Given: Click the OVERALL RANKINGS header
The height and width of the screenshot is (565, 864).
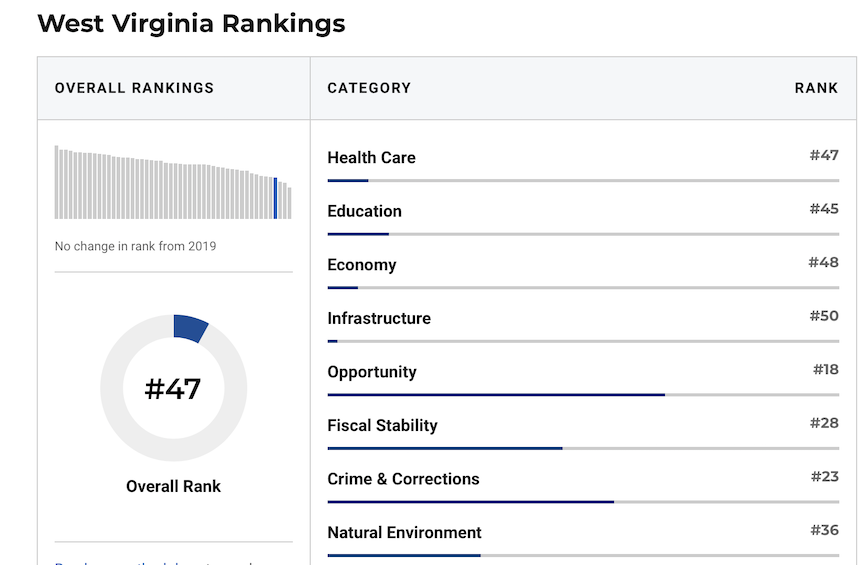Looking at the screenshot, I should point(134,88).
